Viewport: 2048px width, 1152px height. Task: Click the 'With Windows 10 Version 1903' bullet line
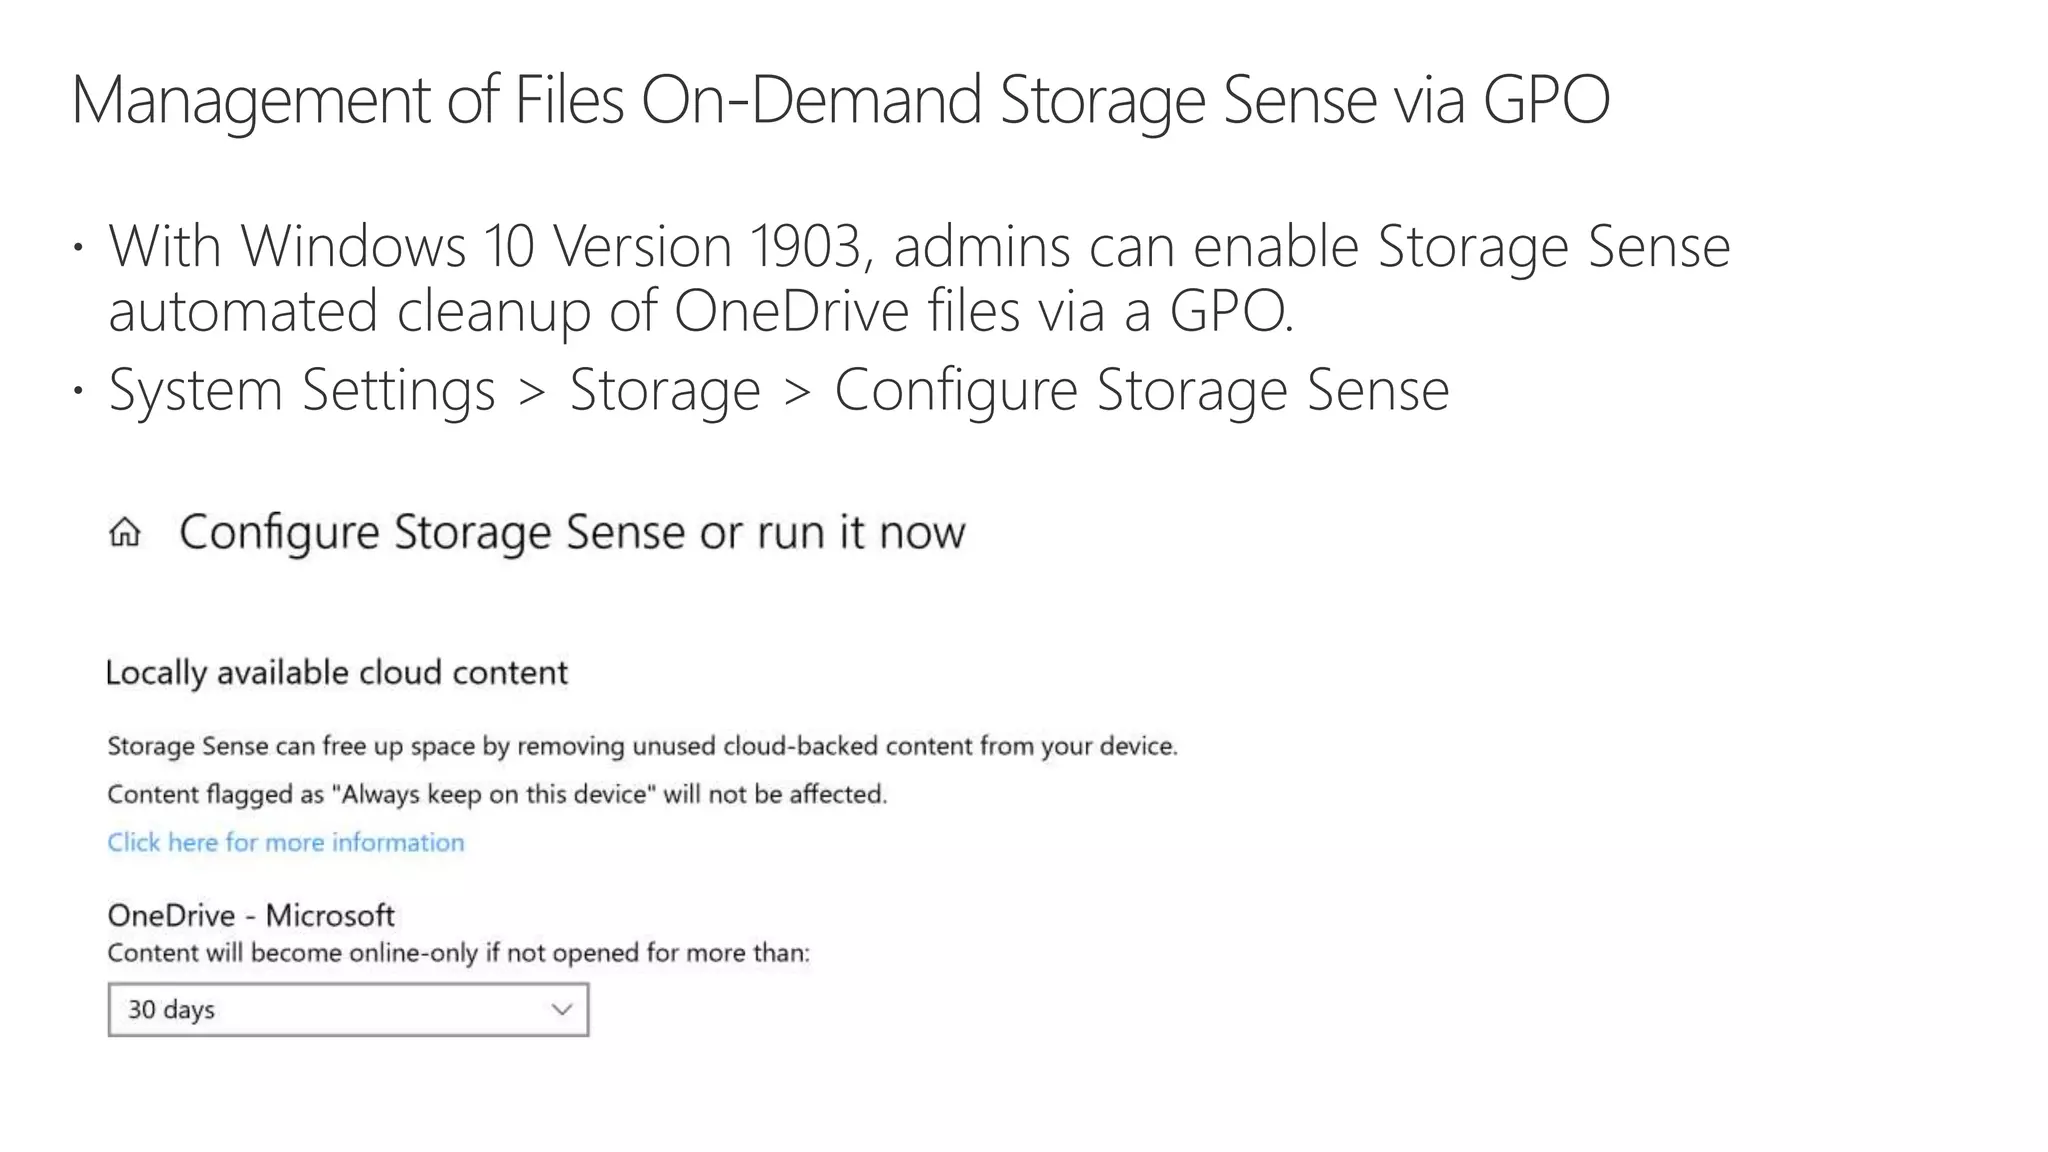point(918,246)
